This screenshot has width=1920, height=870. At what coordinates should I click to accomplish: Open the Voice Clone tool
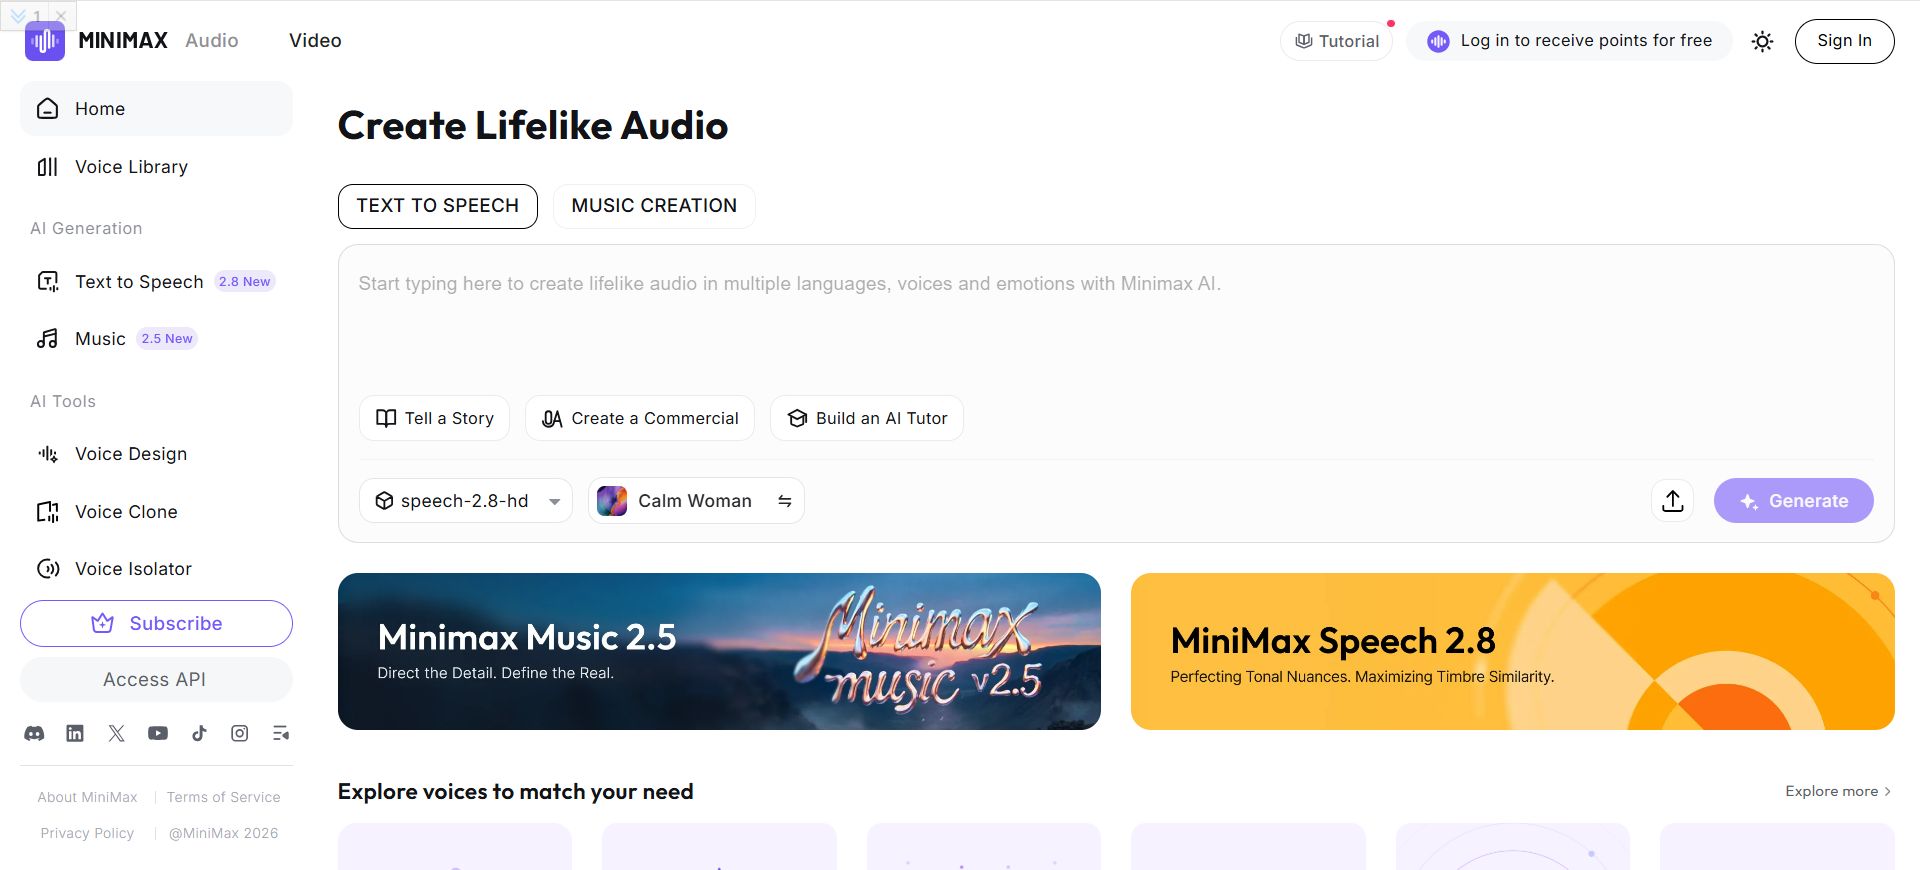click(156, 512)
